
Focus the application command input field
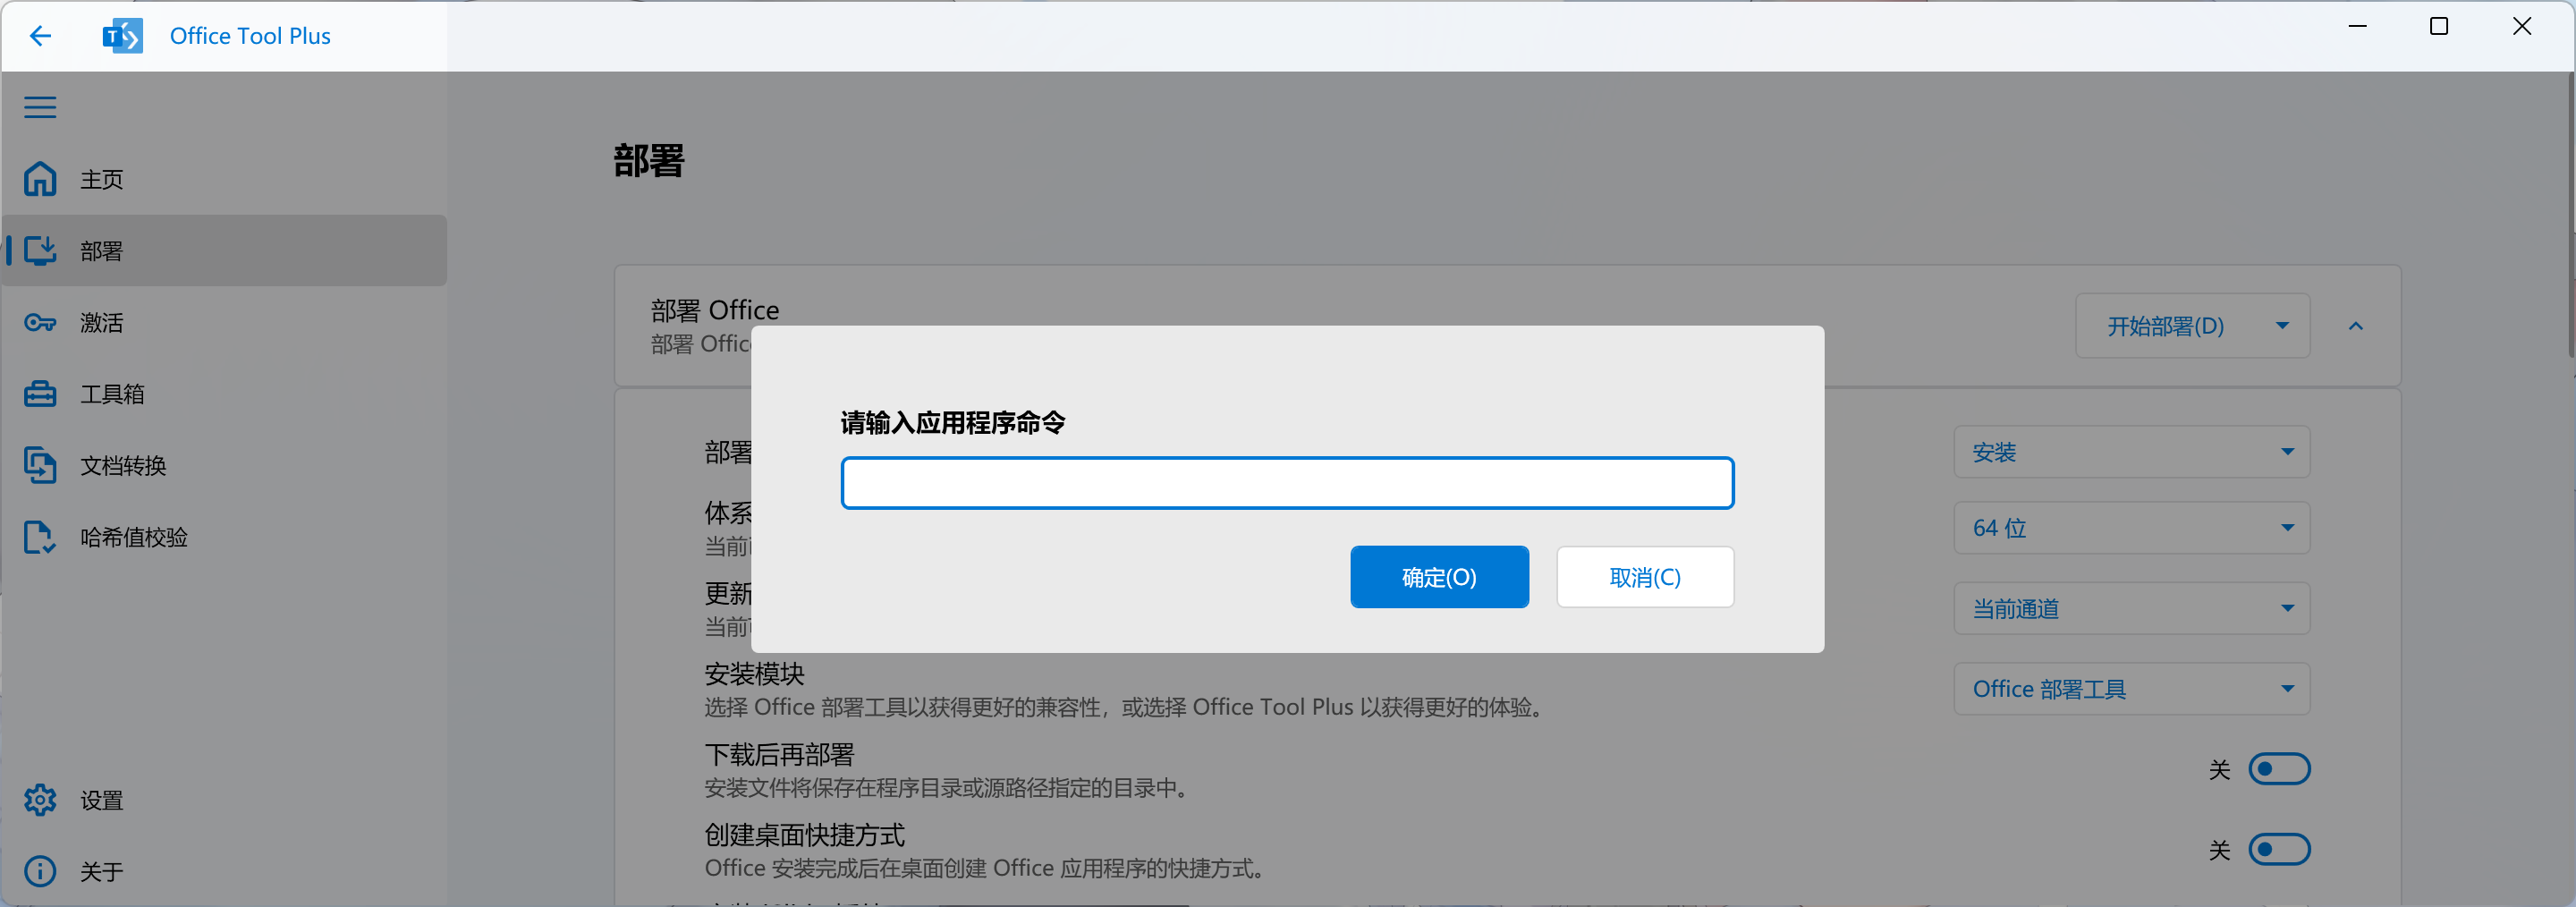click(x=1287, y=483)
